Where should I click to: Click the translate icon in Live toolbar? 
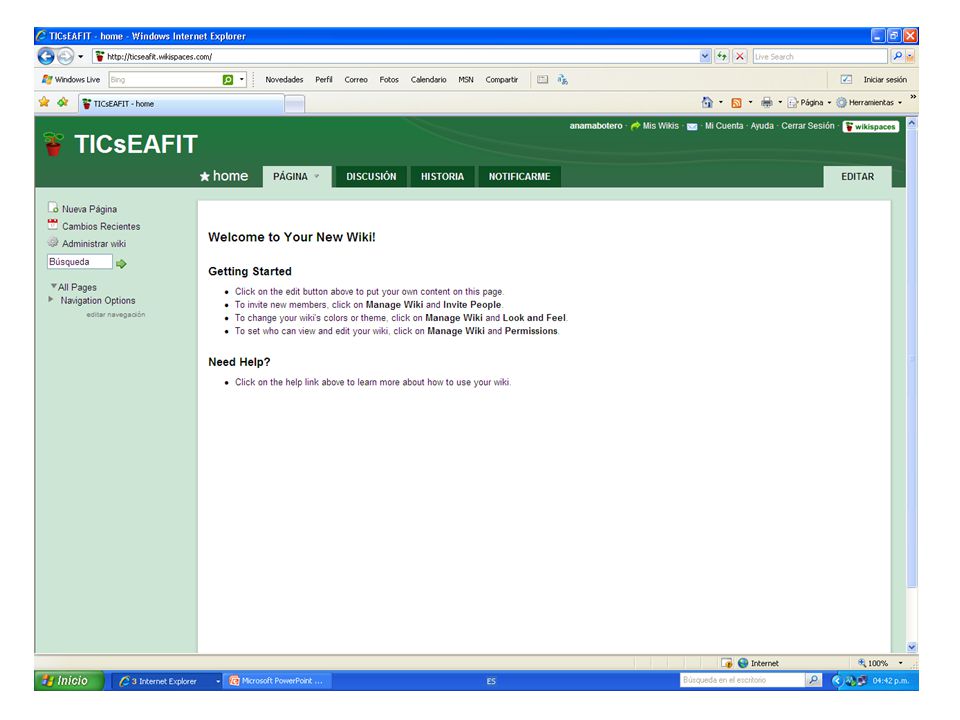(x=563, y=80)
